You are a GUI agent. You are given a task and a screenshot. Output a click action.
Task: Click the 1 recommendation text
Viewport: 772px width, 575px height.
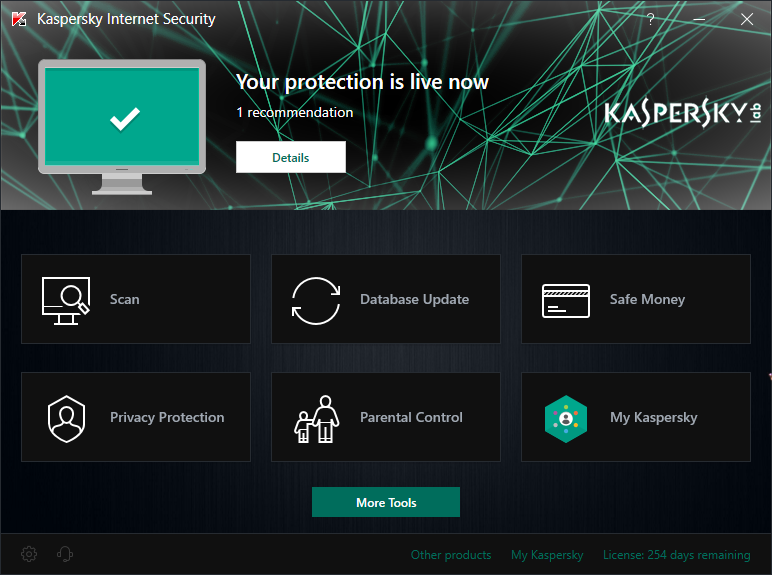[294, 112]
